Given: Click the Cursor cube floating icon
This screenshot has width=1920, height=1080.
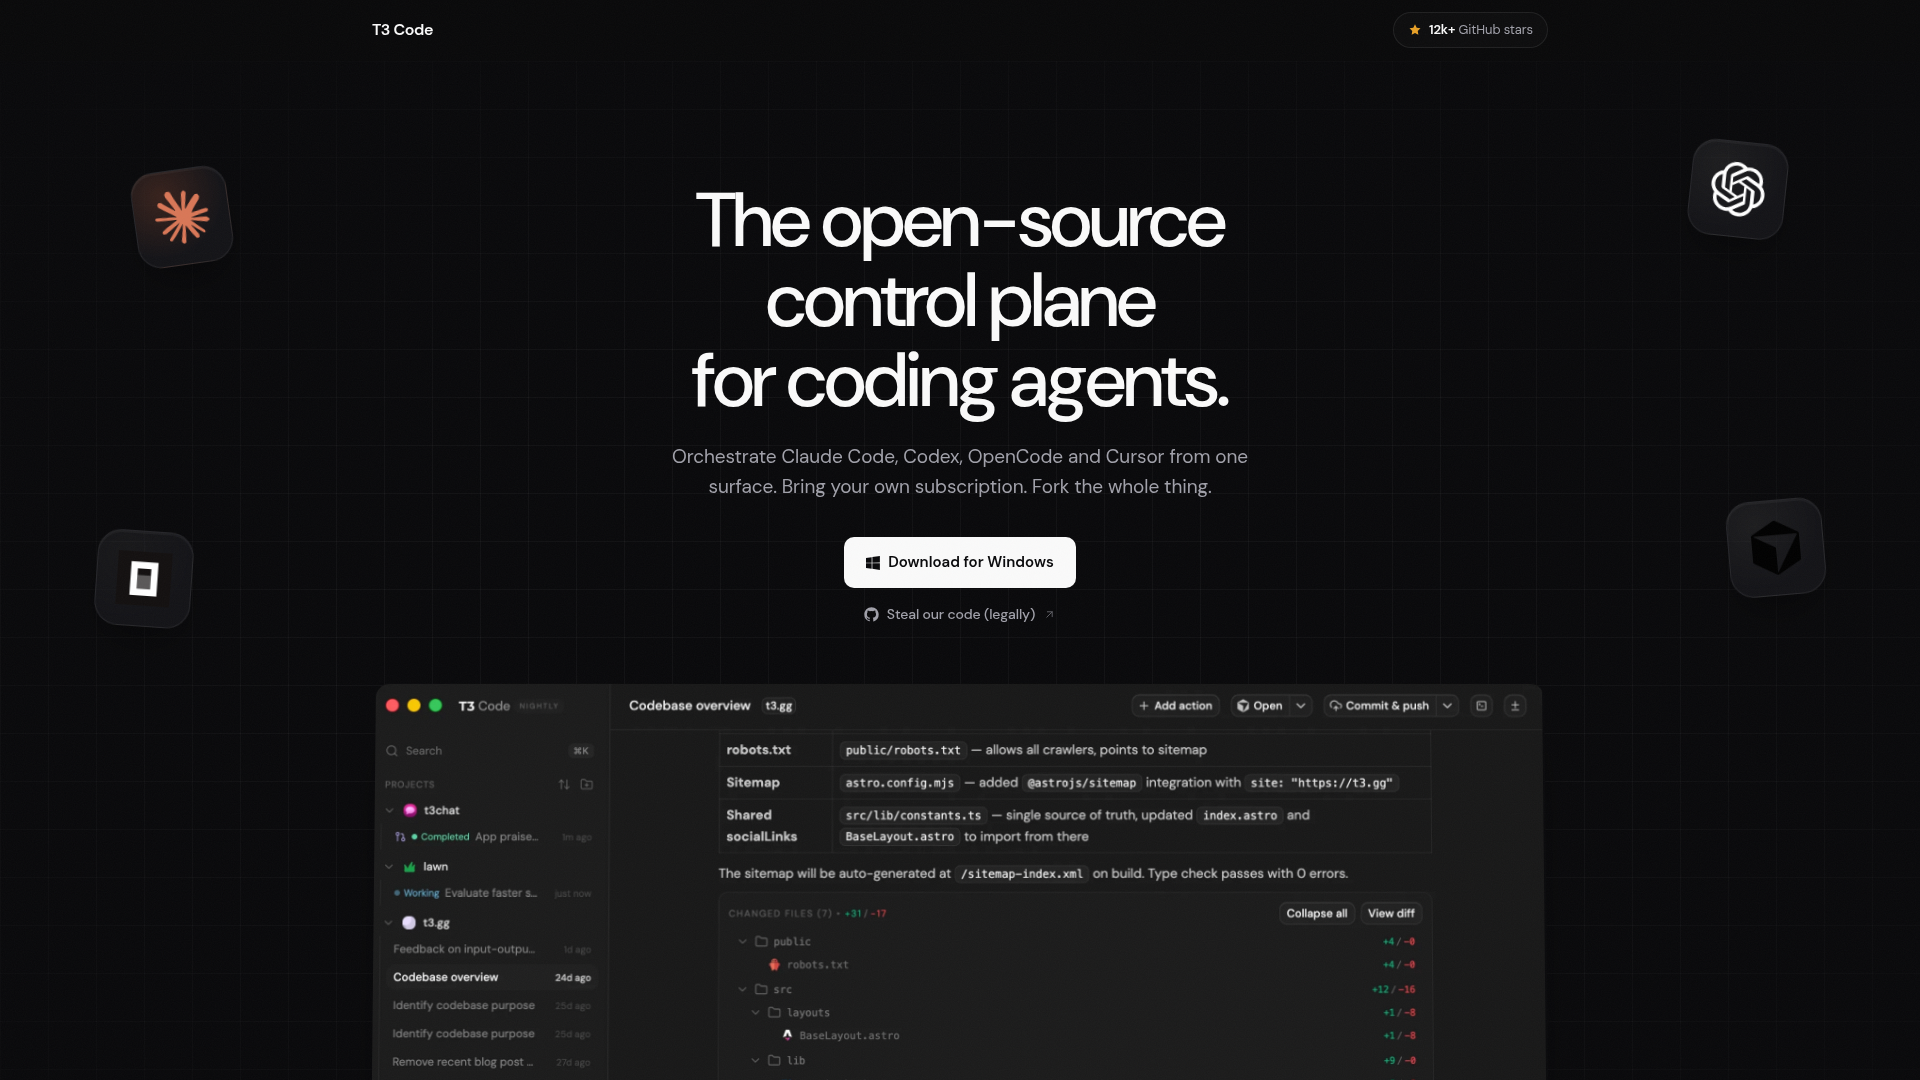Looking at the screenshot, I should 1776,548.
